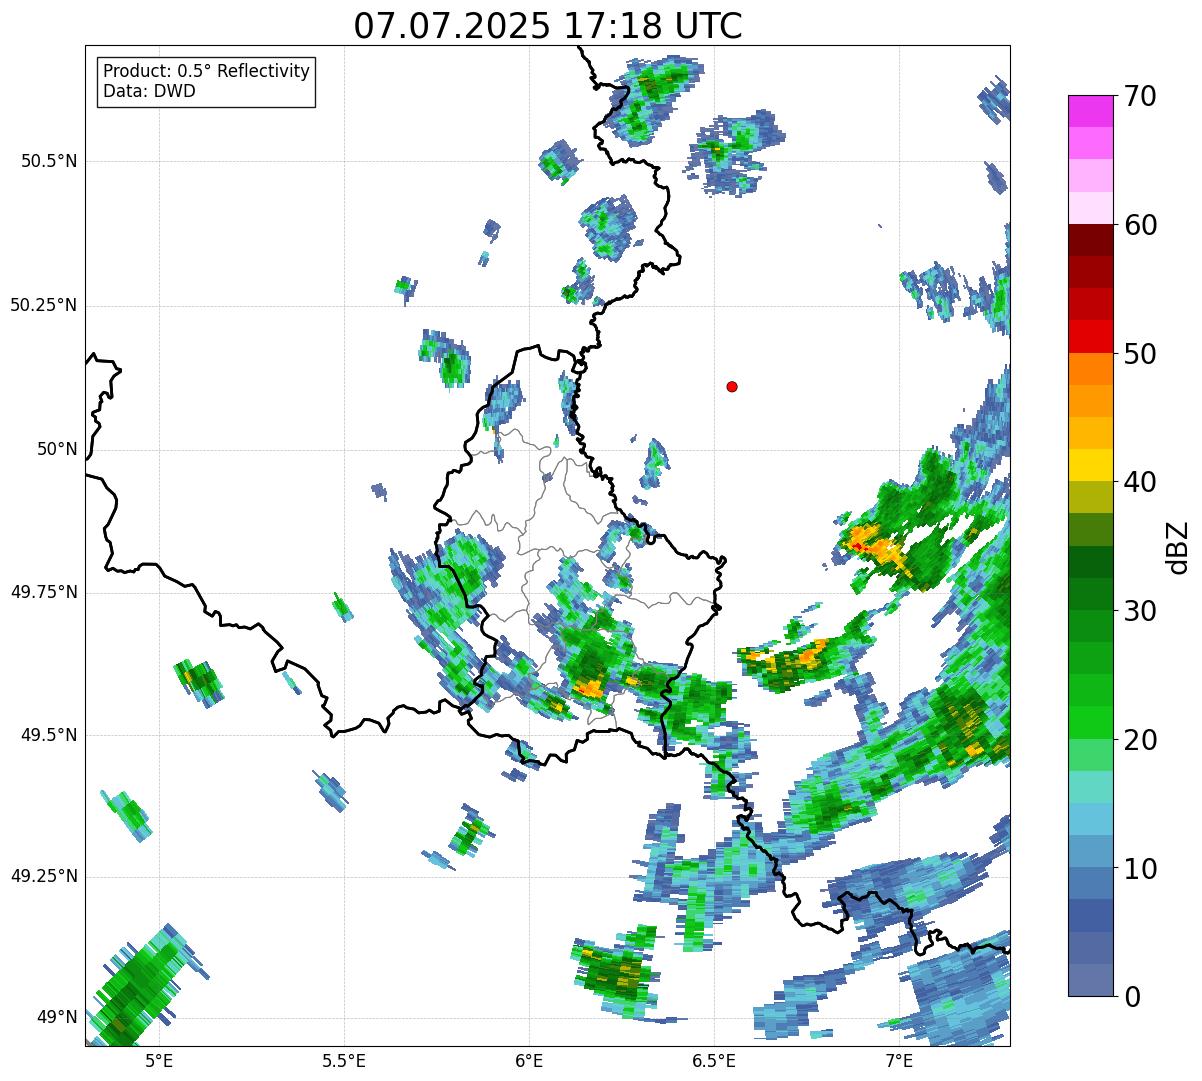
Task: Click the latitude label '49.75°N'
Action: [x=44, y=592]
